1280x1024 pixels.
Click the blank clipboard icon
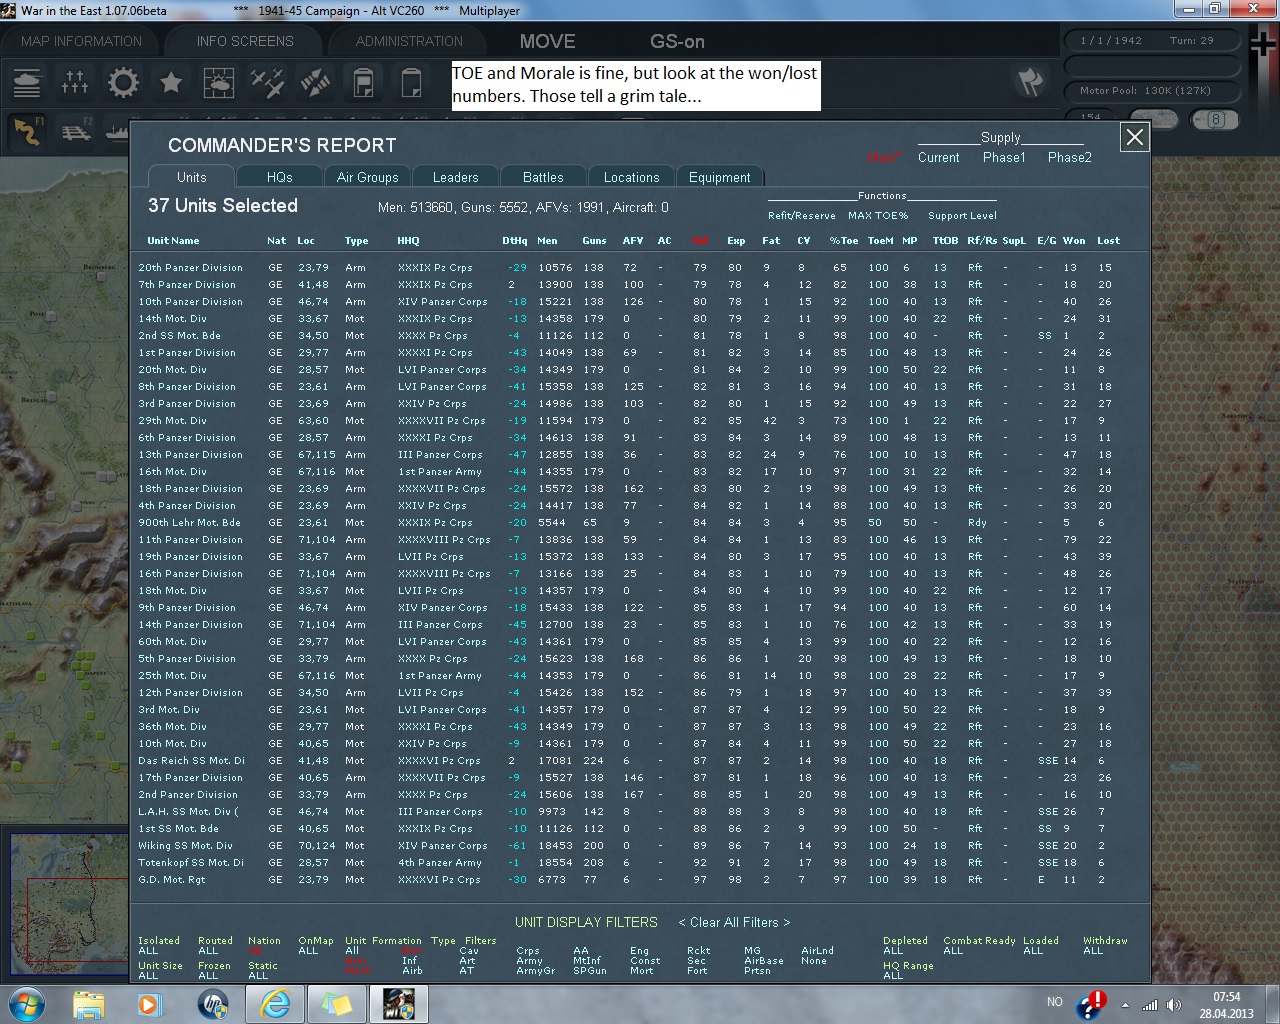click(x=411, y=82)
